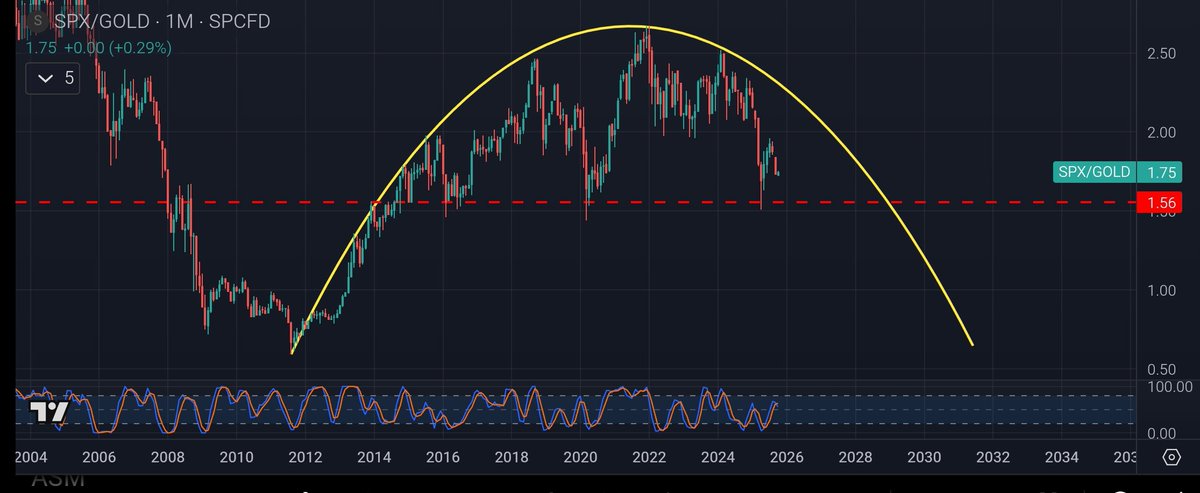This screenshot has width=1200, height=493.
Task: Click the 2026 time axis label
Action: point(786,457)
